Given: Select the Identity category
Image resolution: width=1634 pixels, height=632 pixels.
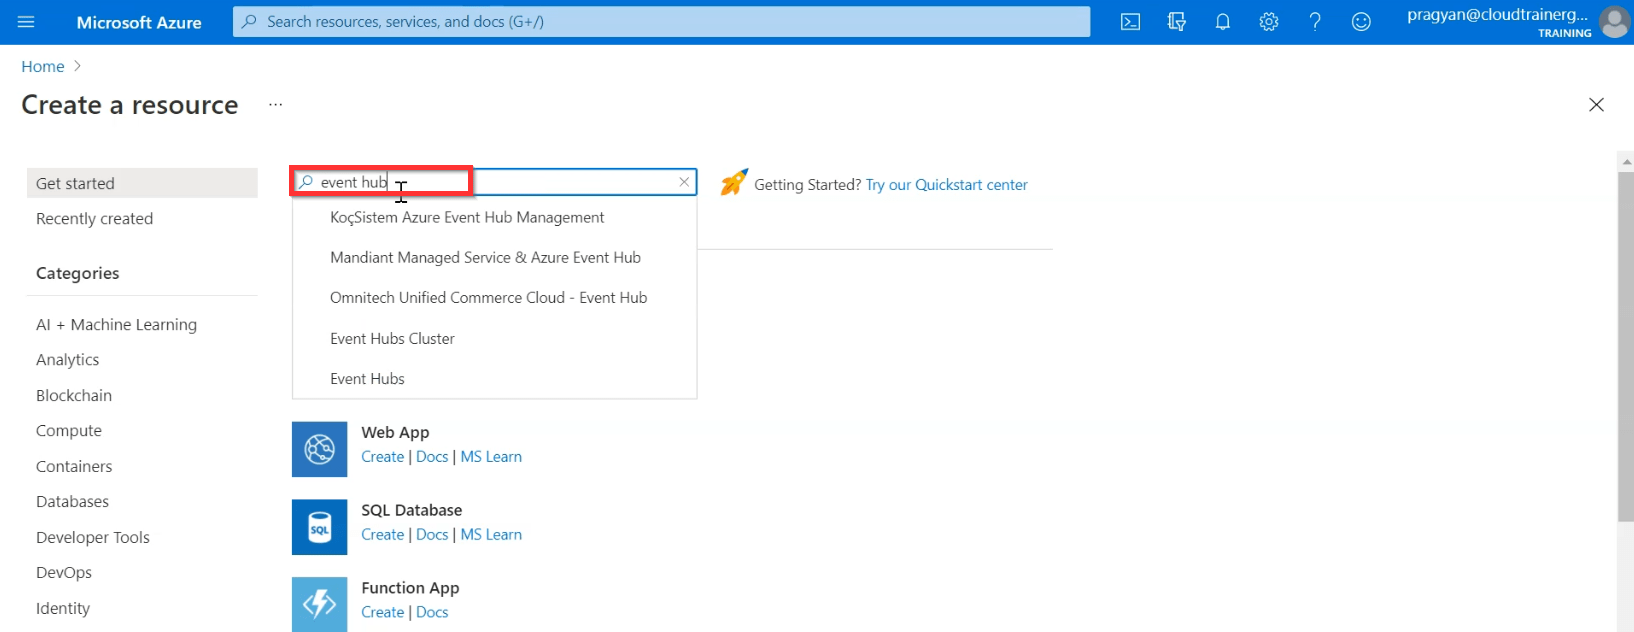Looking at the screenshot, I should (x=63, y=608).
